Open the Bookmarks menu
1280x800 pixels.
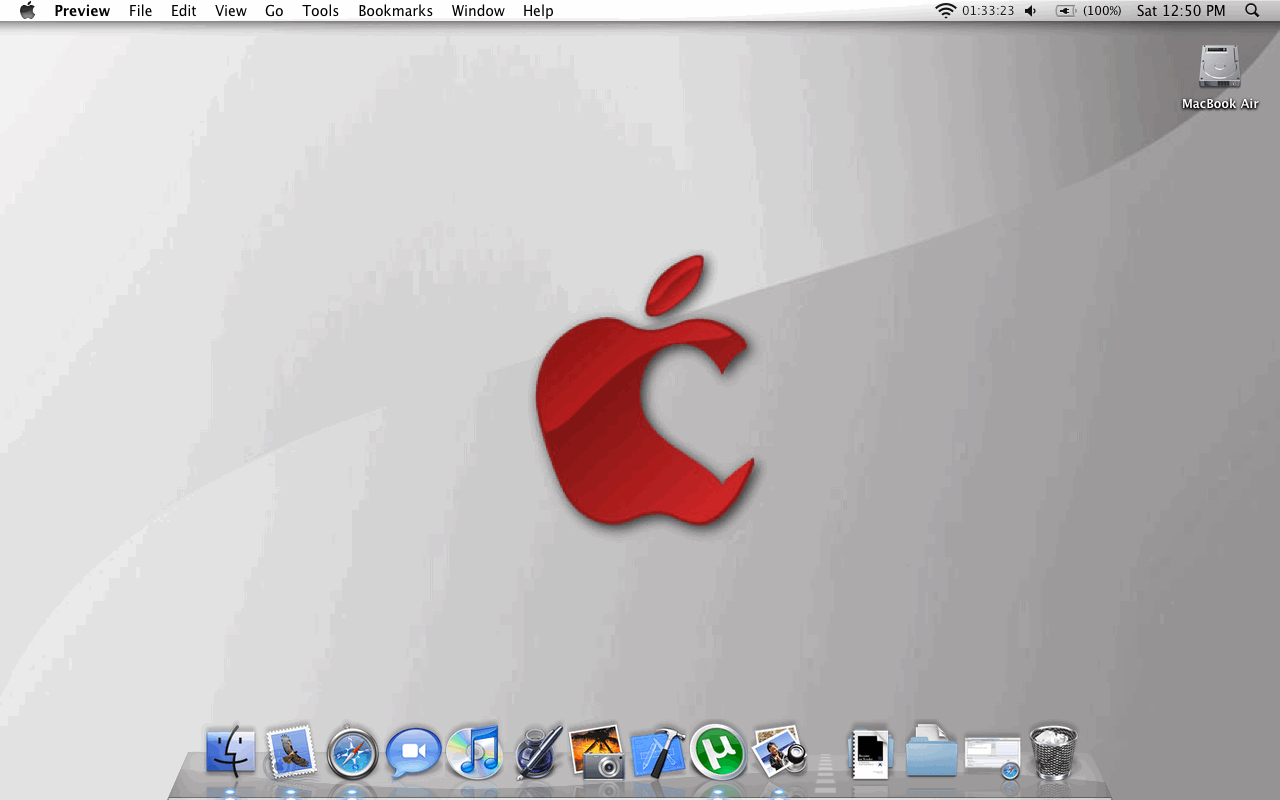[x=396, y=11]
